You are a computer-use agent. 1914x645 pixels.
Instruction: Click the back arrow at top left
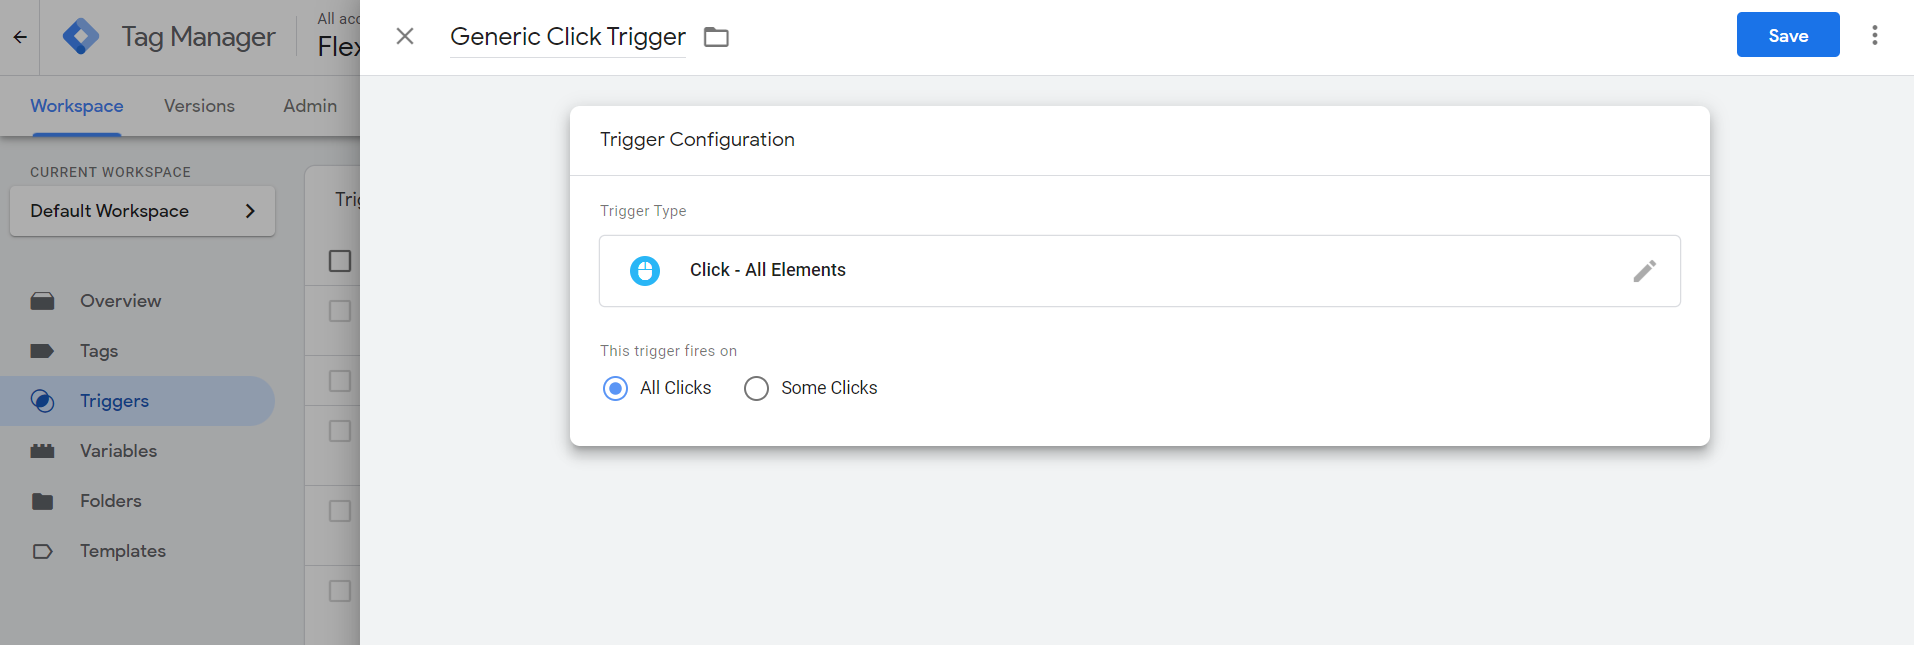pyautogui.click(x=20, y=36)
